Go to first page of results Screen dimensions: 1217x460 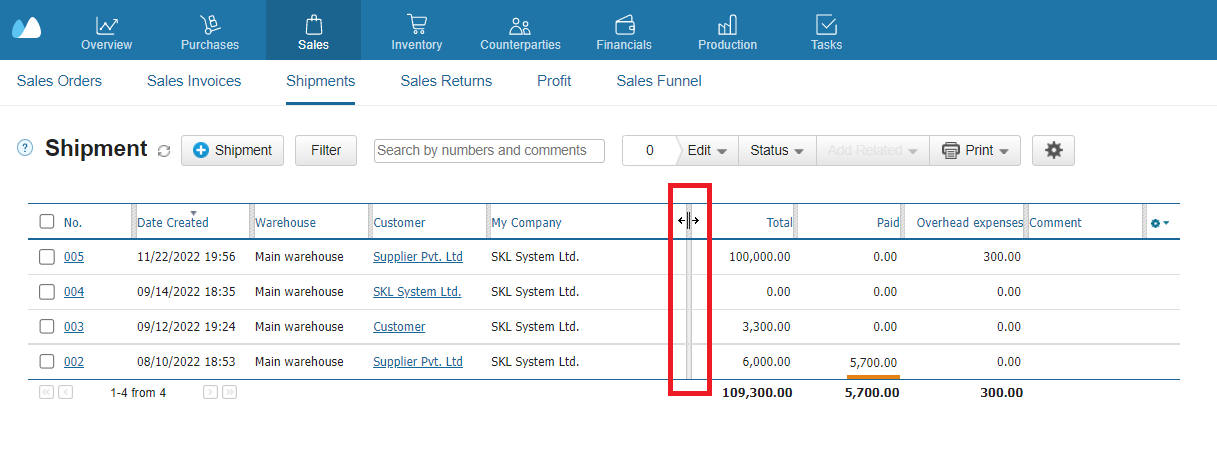click(x=46, y=392)
